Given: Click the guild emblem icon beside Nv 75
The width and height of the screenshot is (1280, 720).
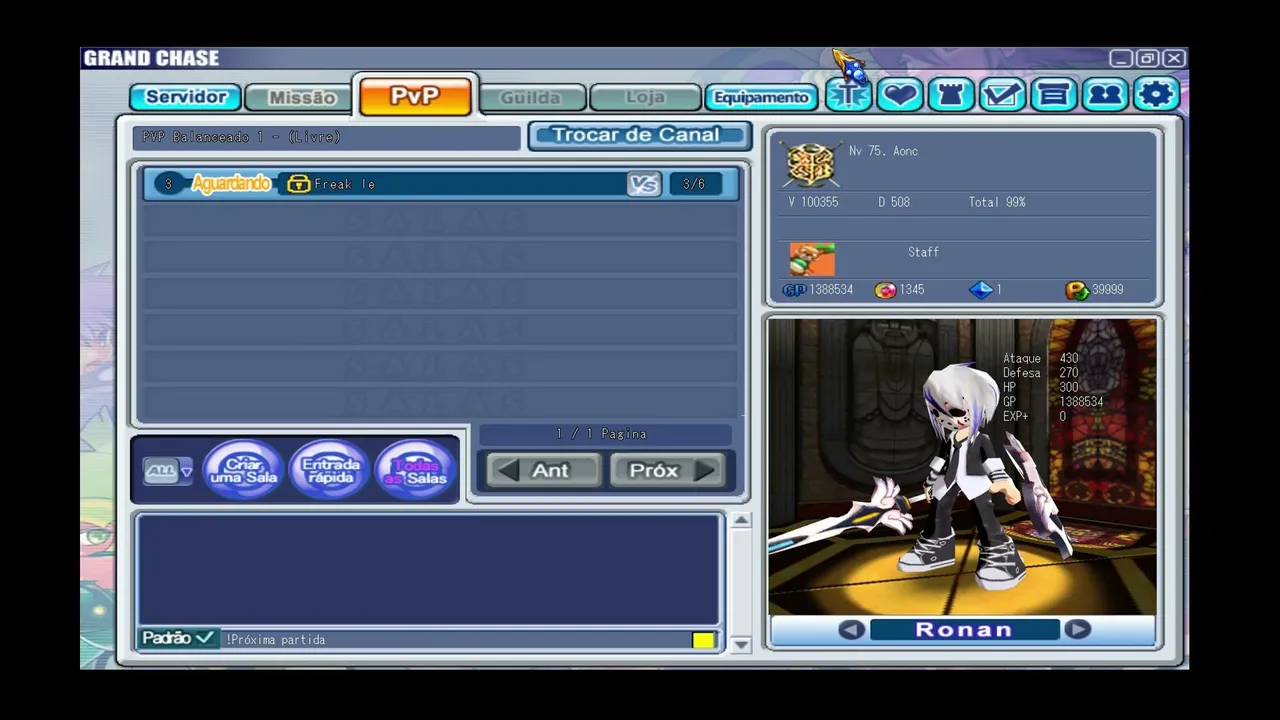Looking at the screenshot, I should coord(809,164).
